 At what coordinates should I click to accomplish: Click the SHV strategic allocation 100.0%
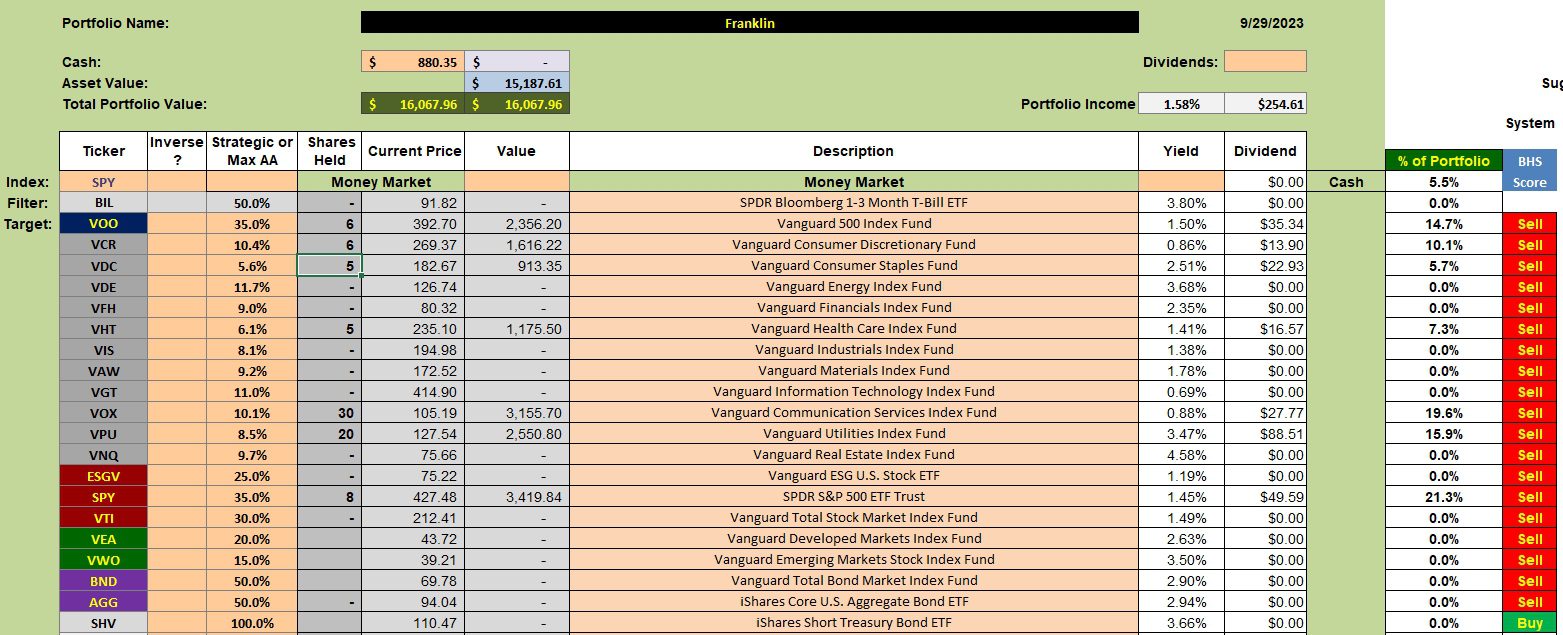click(x=252, y=623)
